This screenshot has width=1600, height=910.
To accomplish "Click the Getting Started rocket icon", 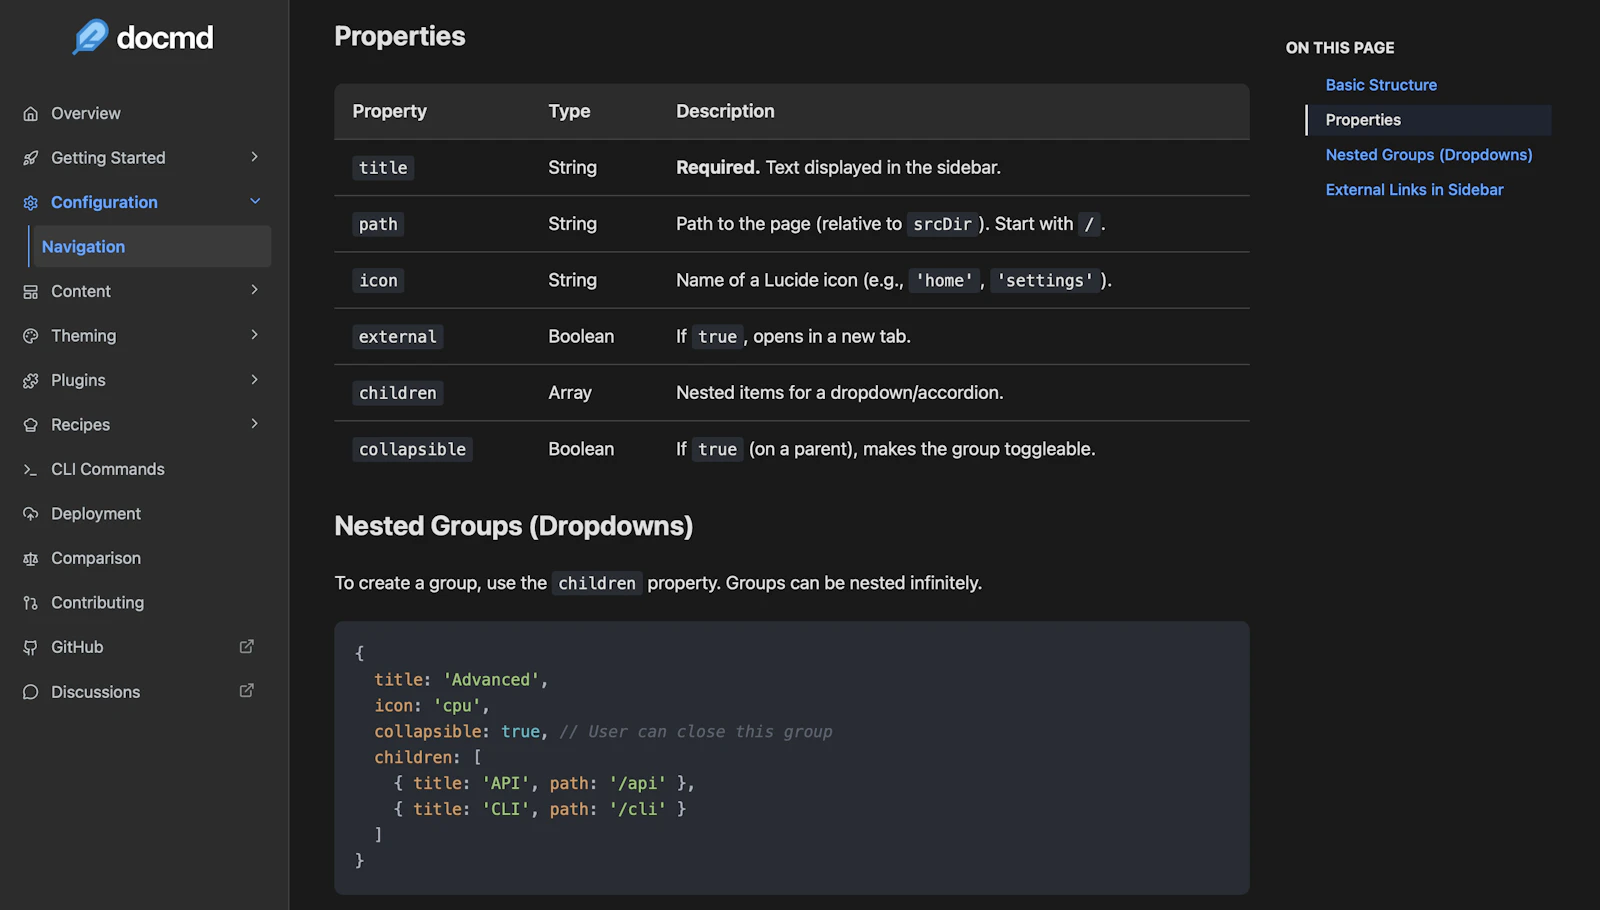I will (x=31, y=158).
